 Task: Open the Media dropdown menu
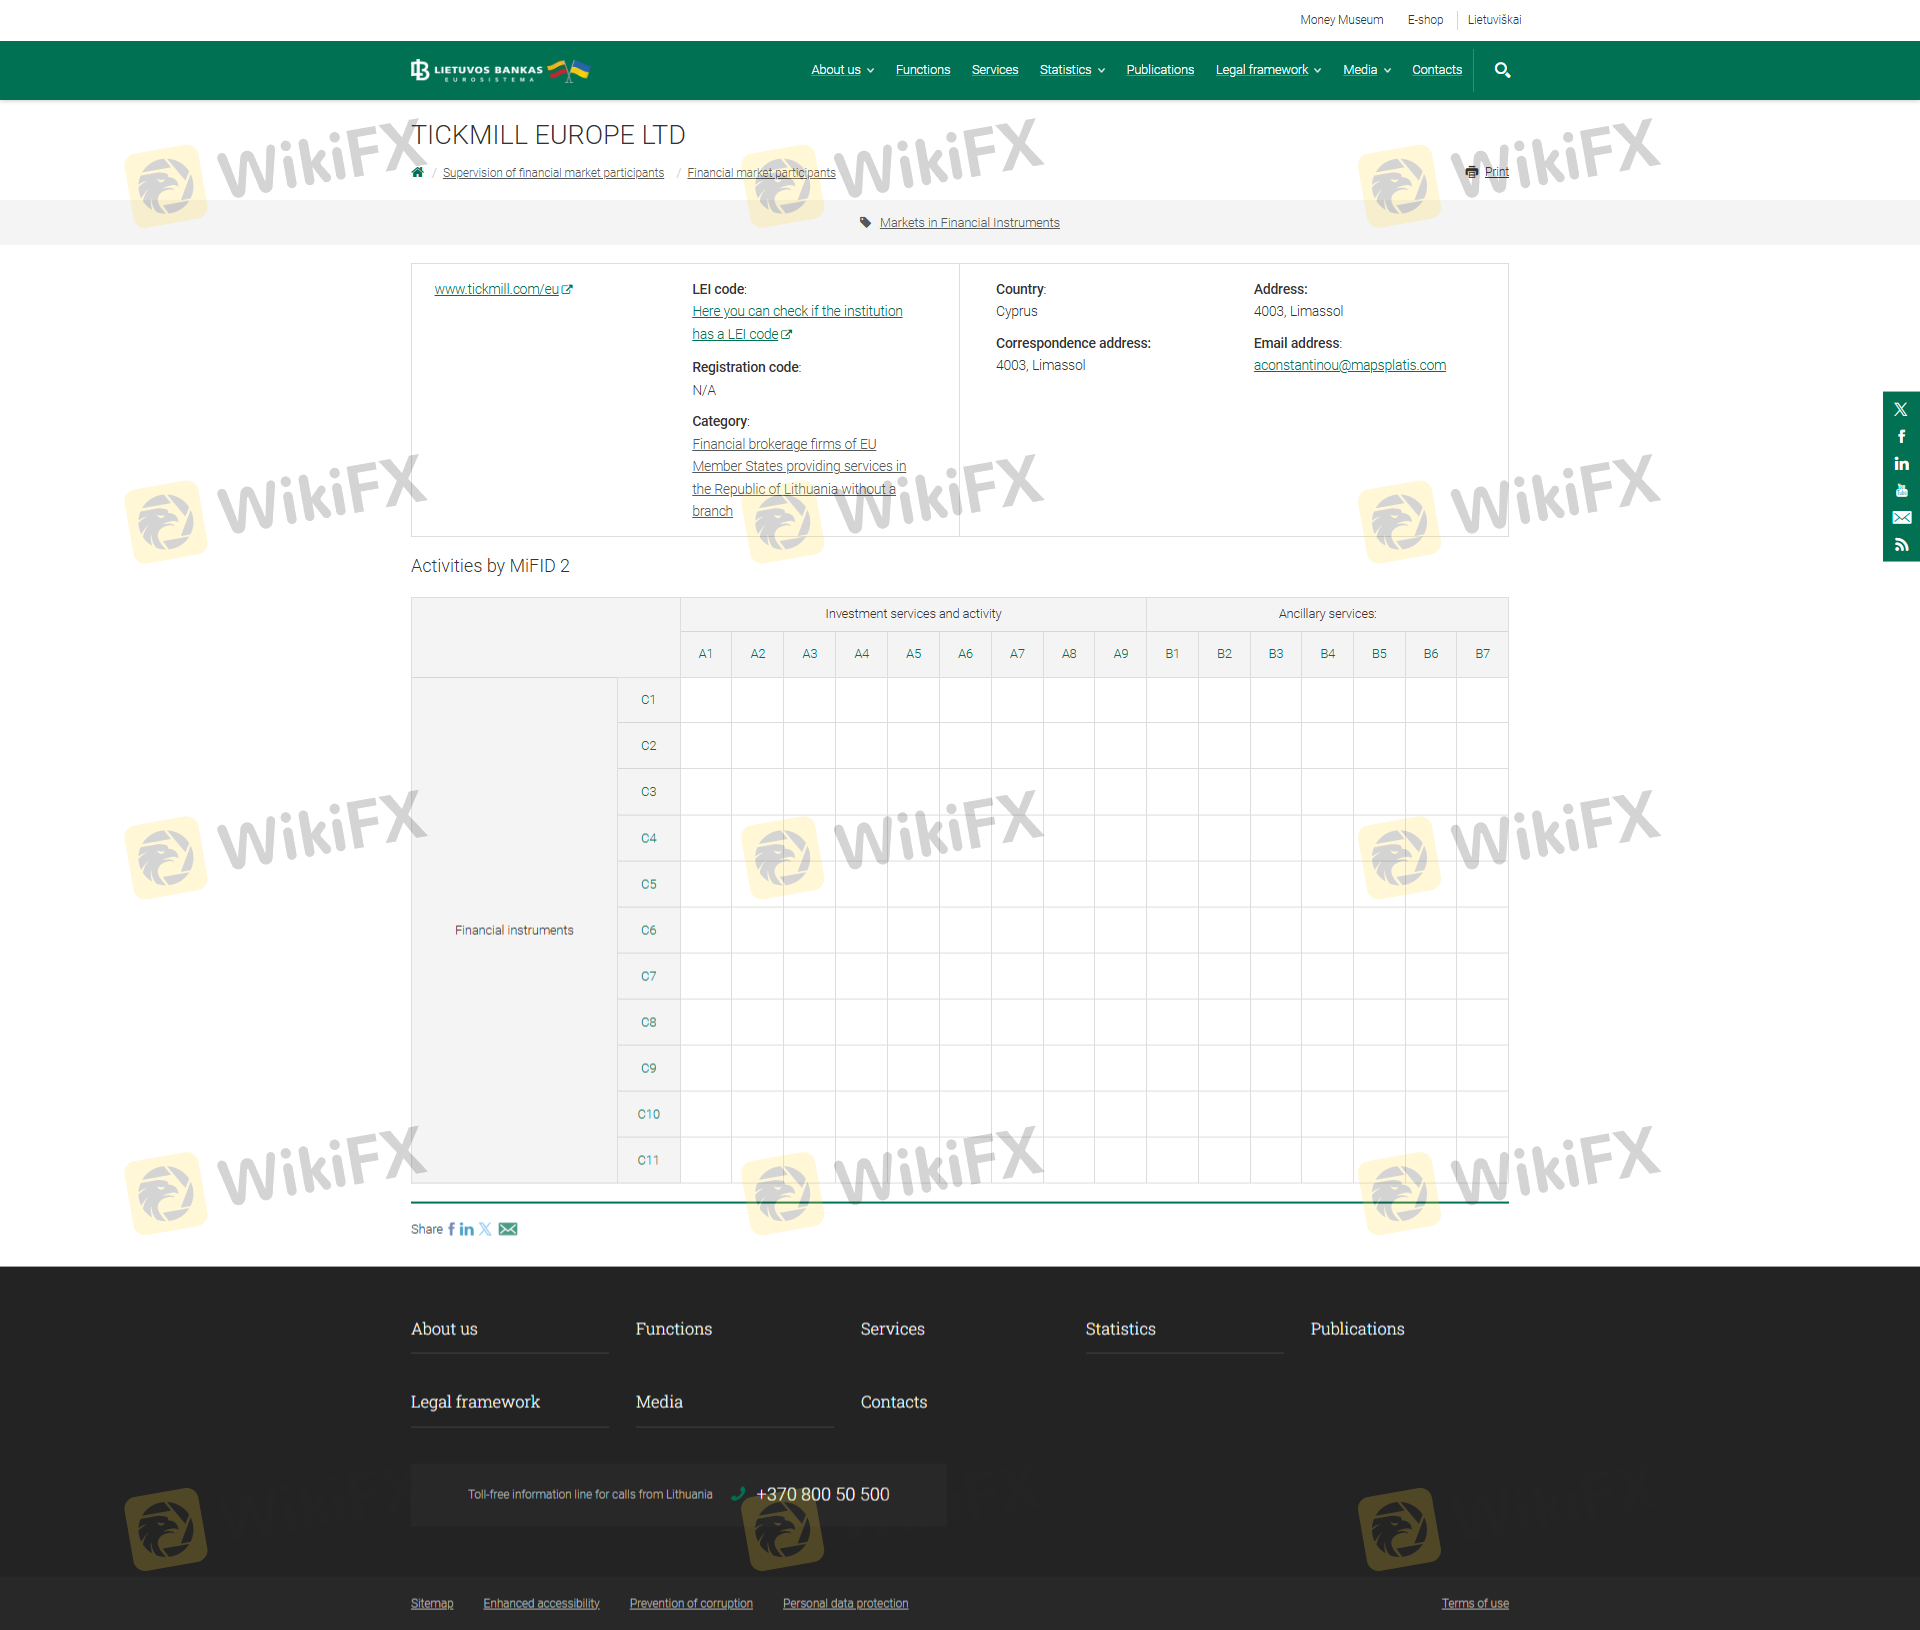coord(1366,70)
